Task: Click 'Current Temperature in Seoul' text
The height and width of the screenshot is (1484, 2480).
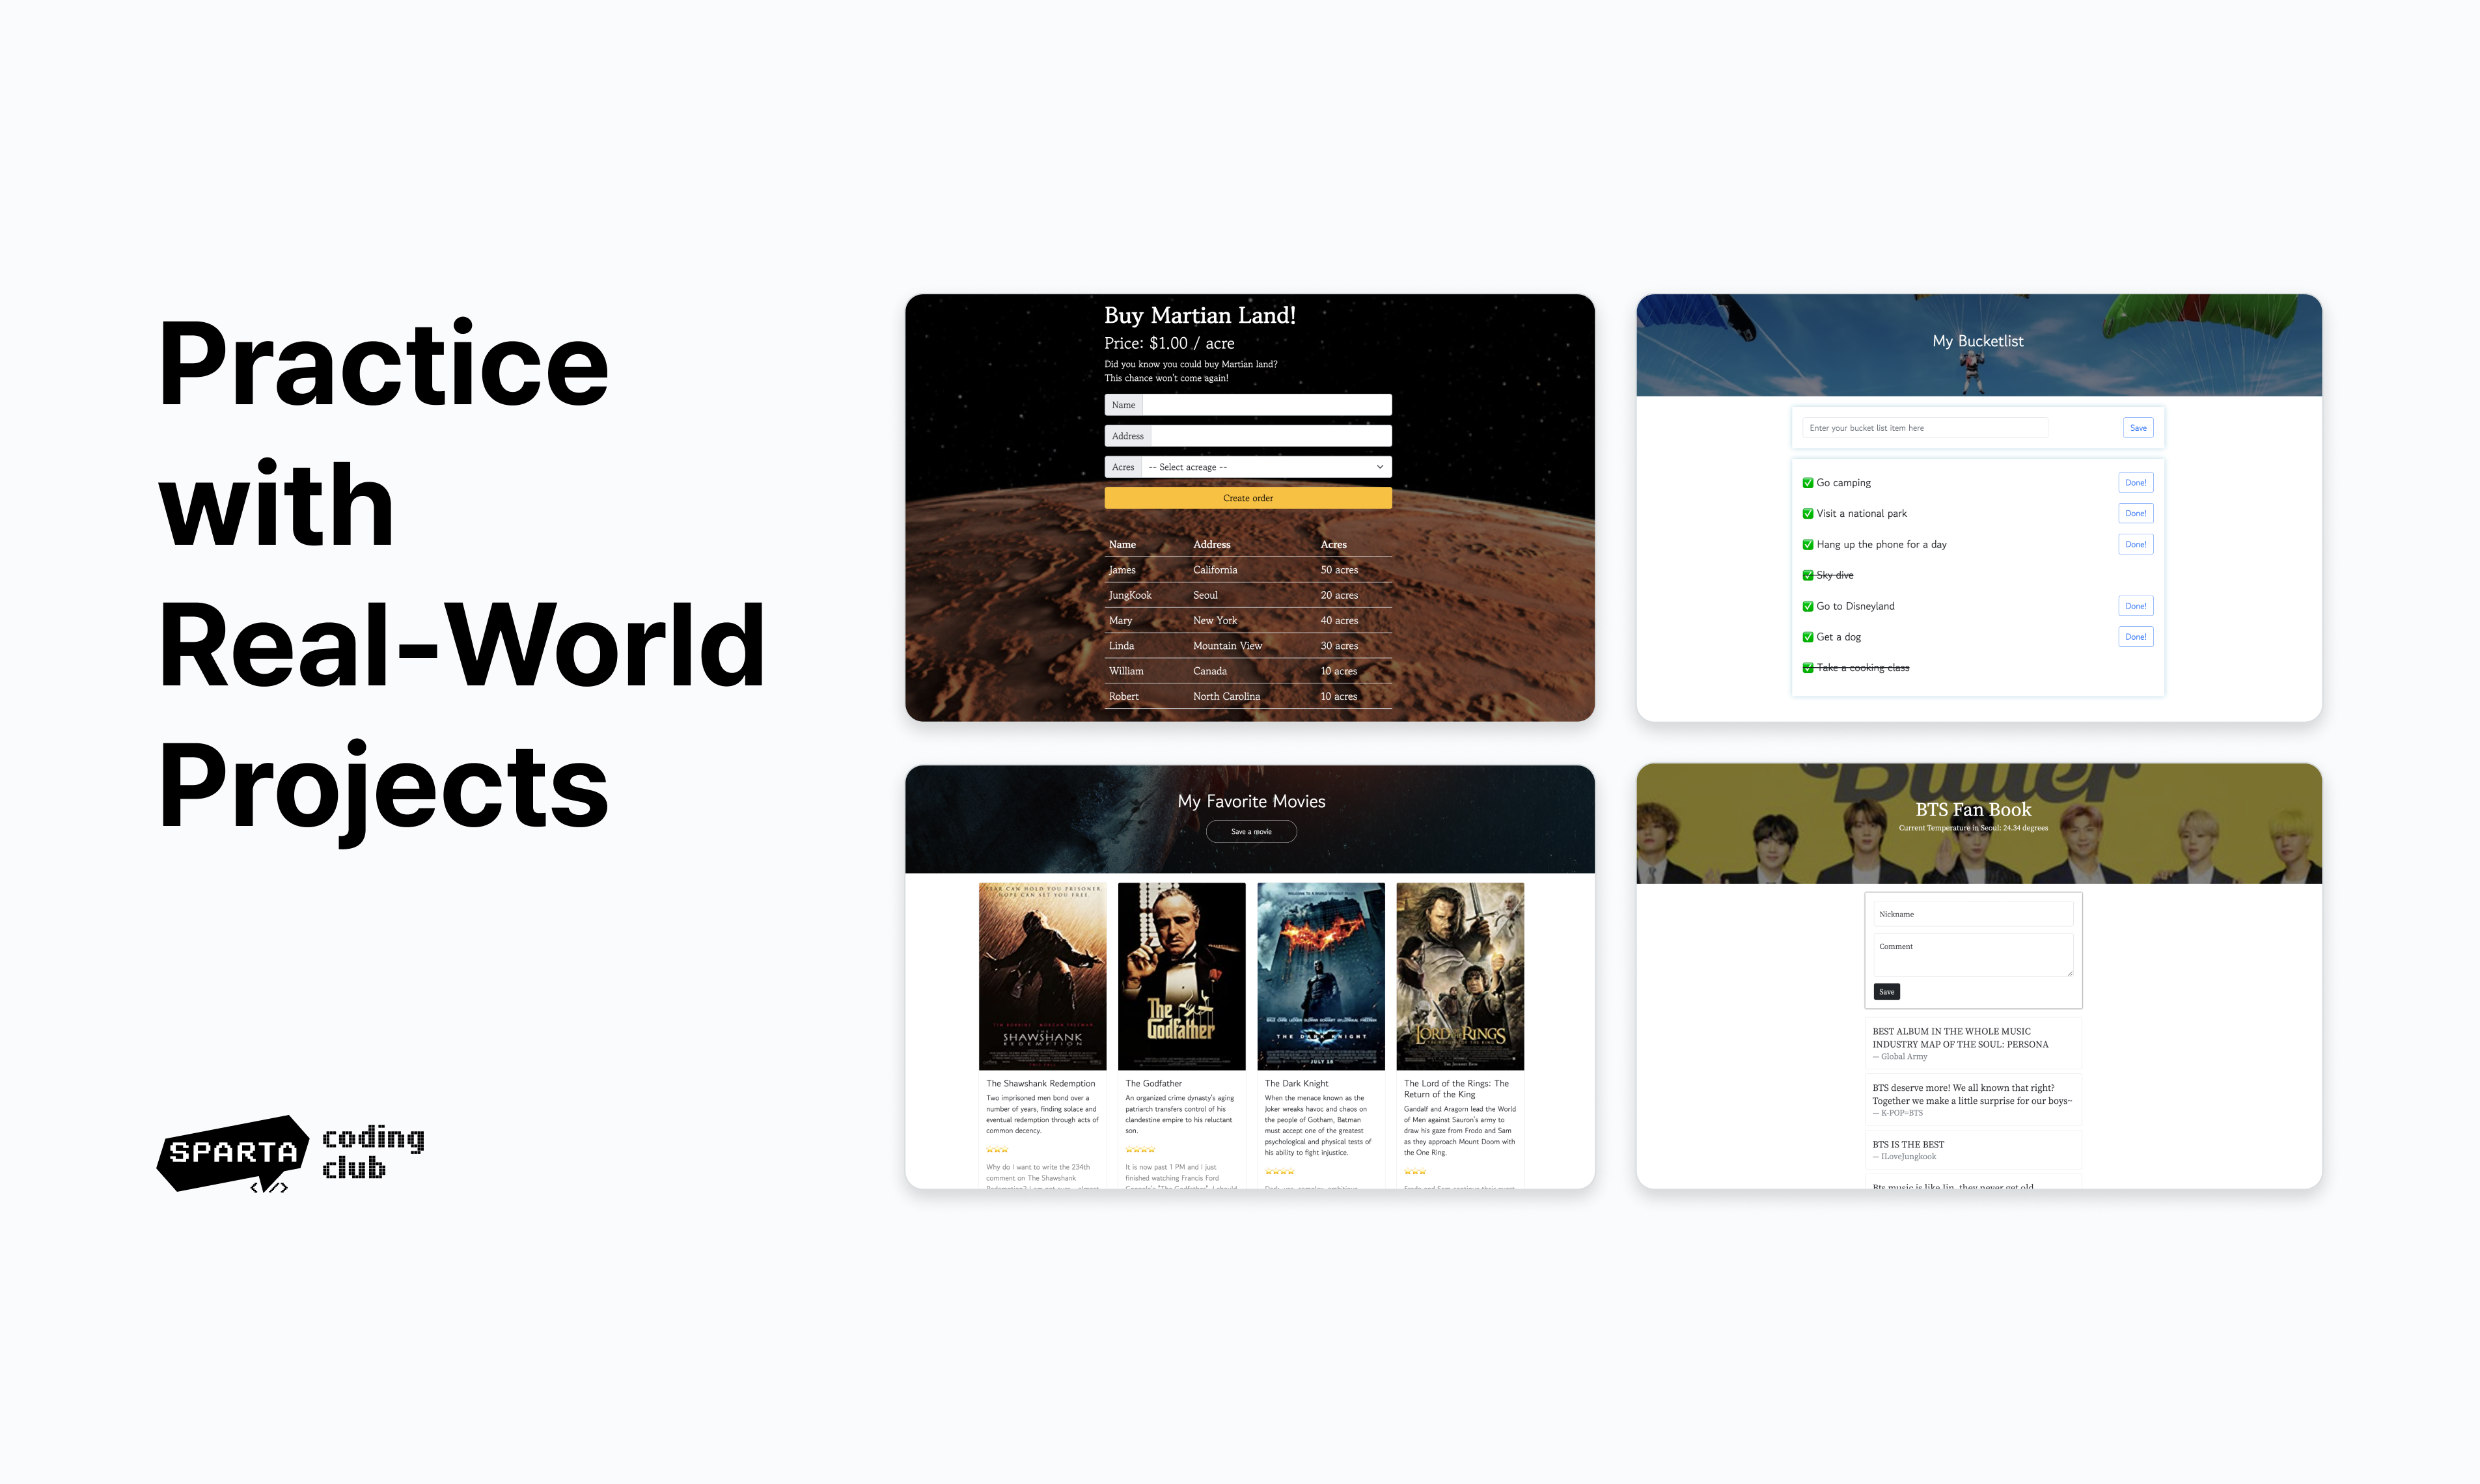Action: coord(1973,828)
